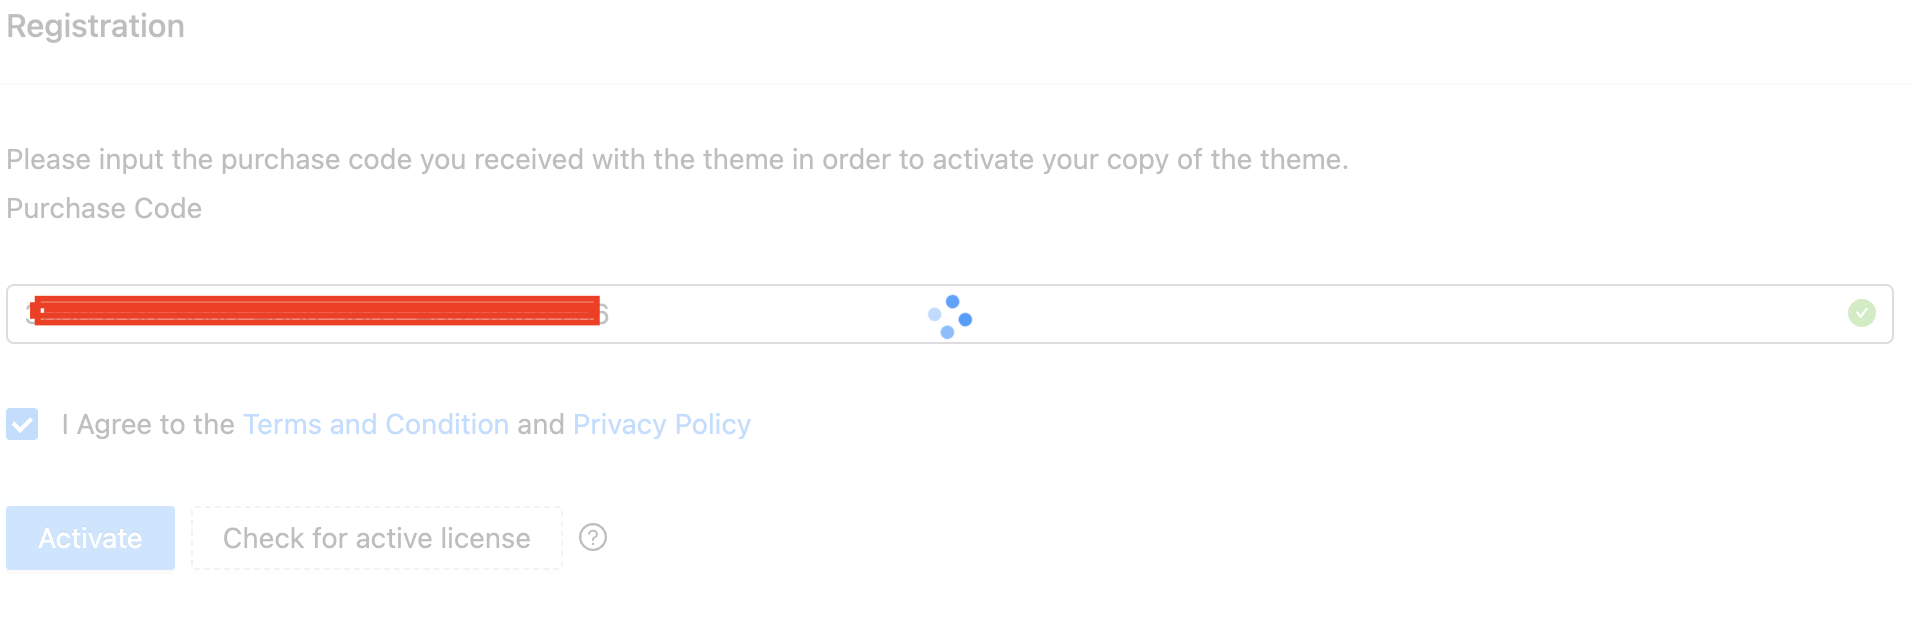This screenshot has height=634, width=1912.
Task: Open the Privacy Policy link
Action: click(x=662, y=424)
